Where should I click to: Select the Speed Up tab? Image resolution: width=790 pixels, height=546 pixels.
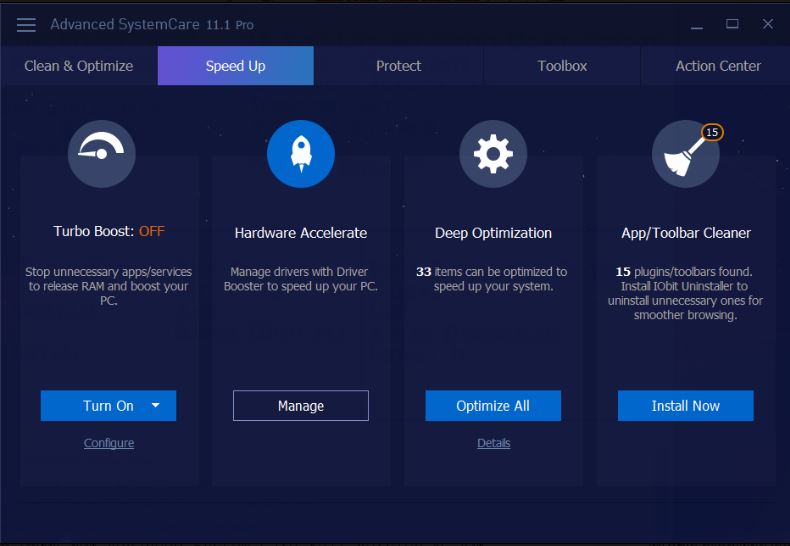(x=236, y=65)
